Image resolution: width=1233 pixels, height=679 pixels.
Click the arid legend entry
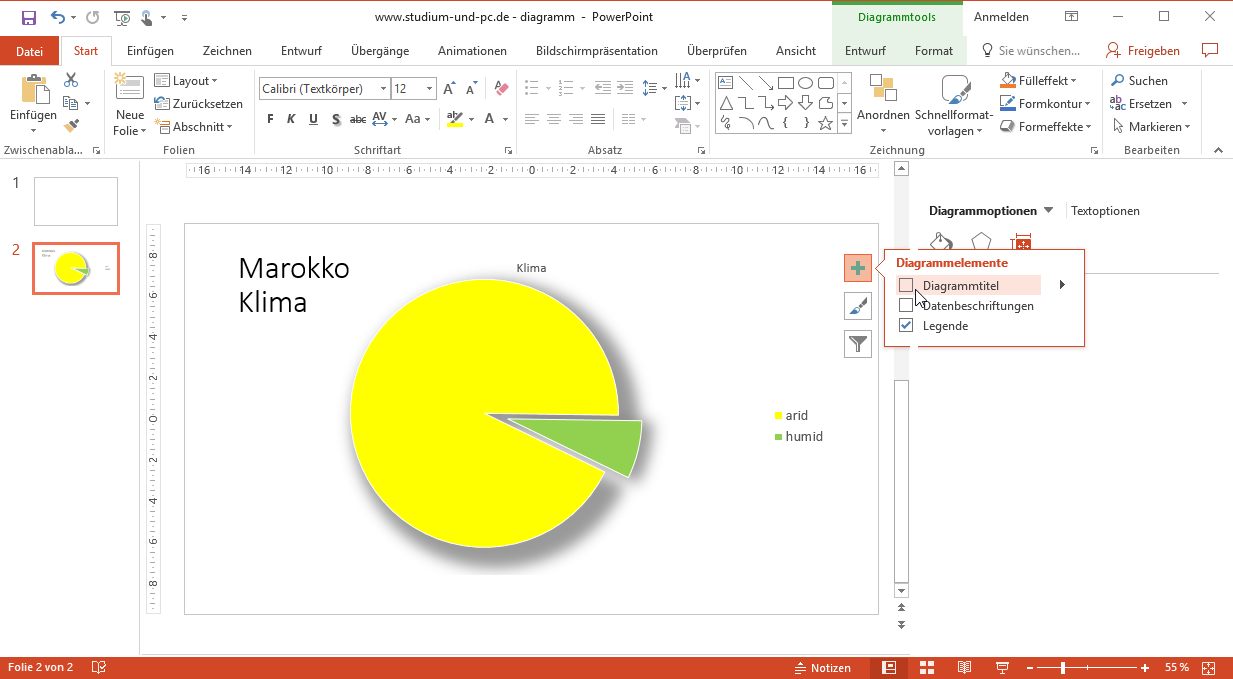(791, 415)
